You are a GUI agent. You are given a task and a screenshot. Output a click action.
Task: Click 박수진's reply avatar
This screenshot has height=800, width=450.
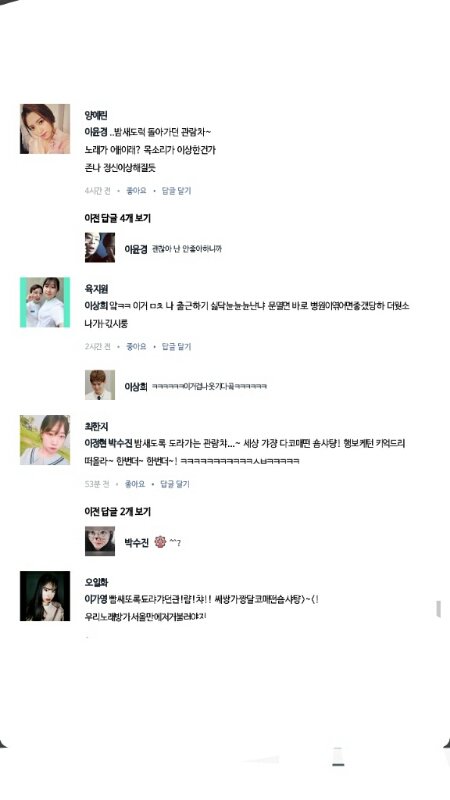point(100,541)
